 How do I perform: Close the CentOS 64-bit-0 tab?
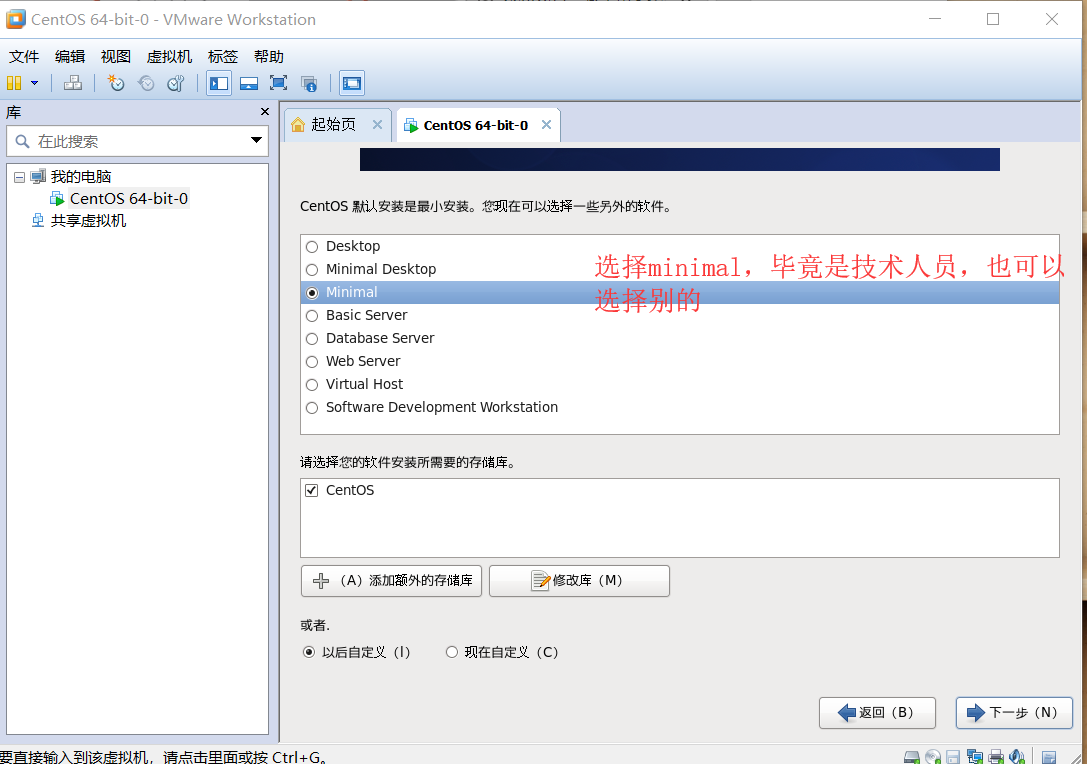tap(546, 125)
